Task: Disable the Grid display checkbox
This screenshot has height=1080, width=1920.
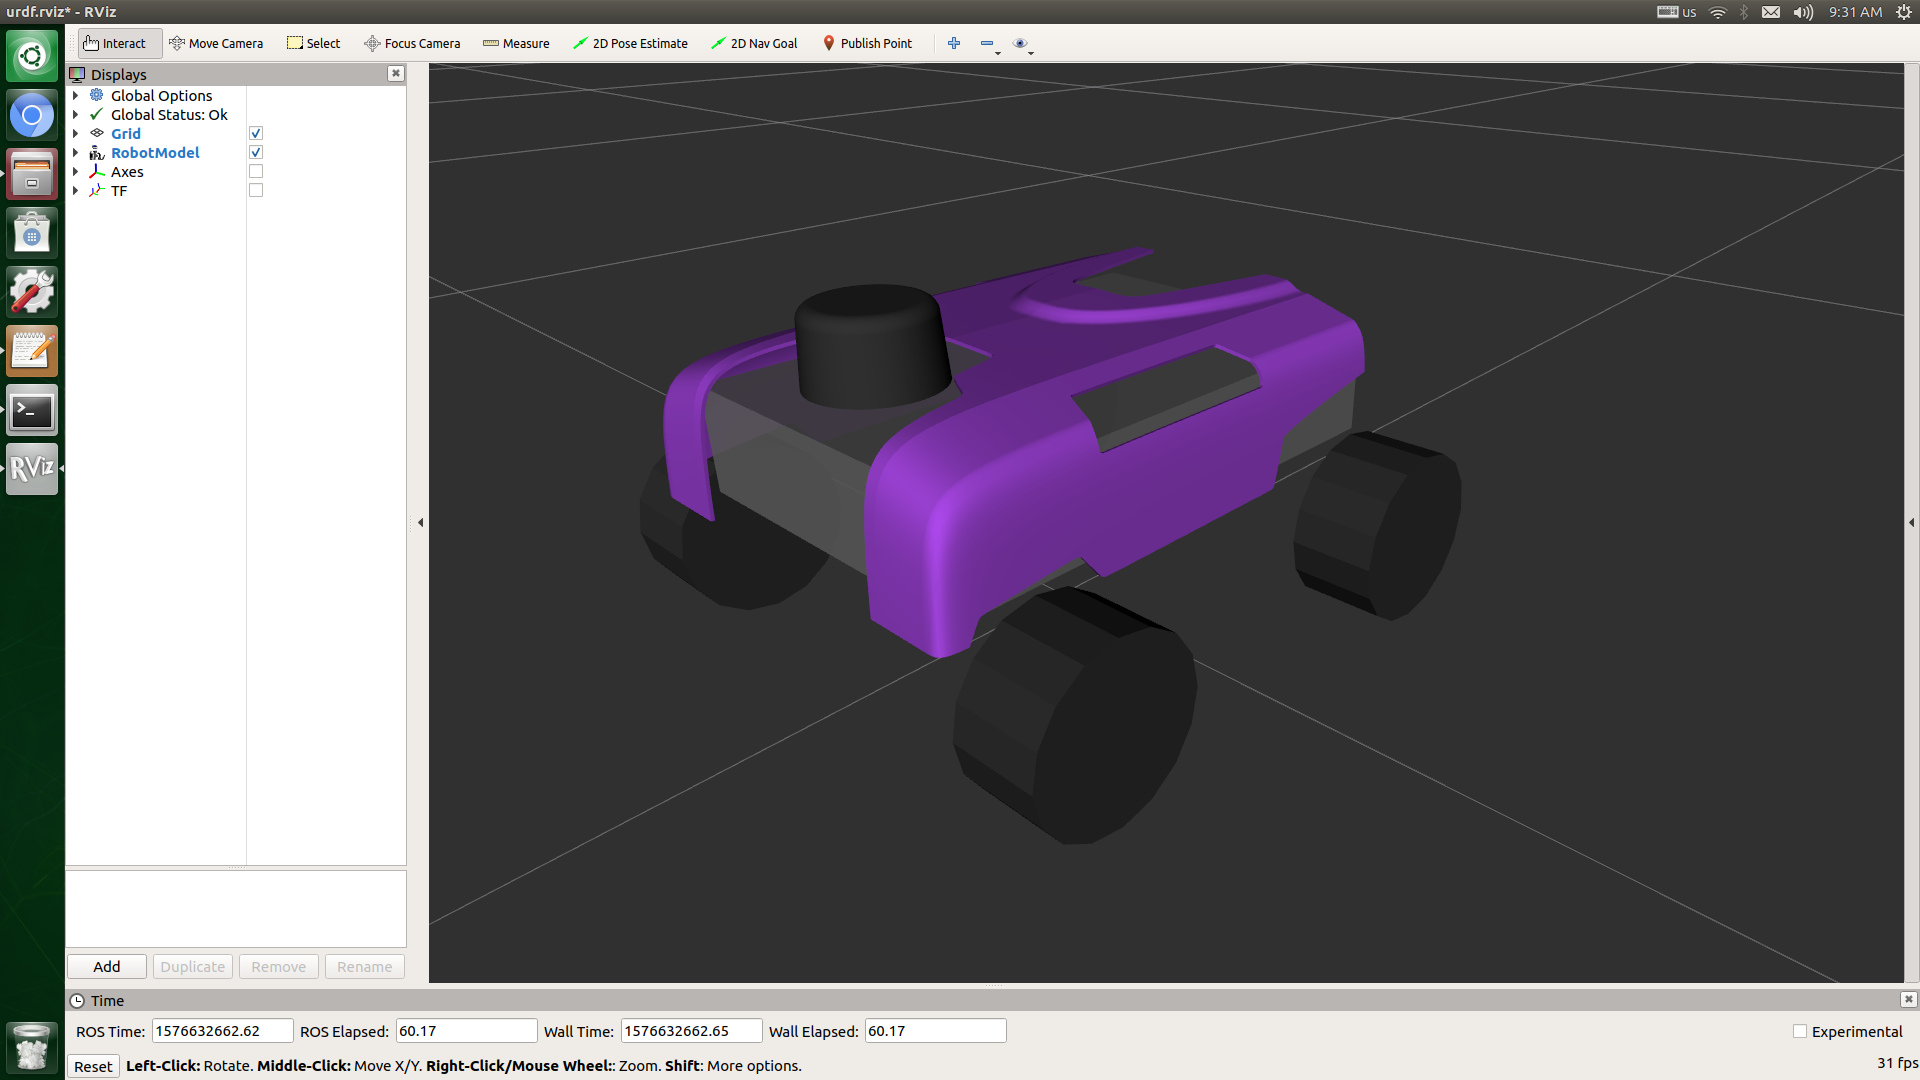Action: (x=256, y=133)
